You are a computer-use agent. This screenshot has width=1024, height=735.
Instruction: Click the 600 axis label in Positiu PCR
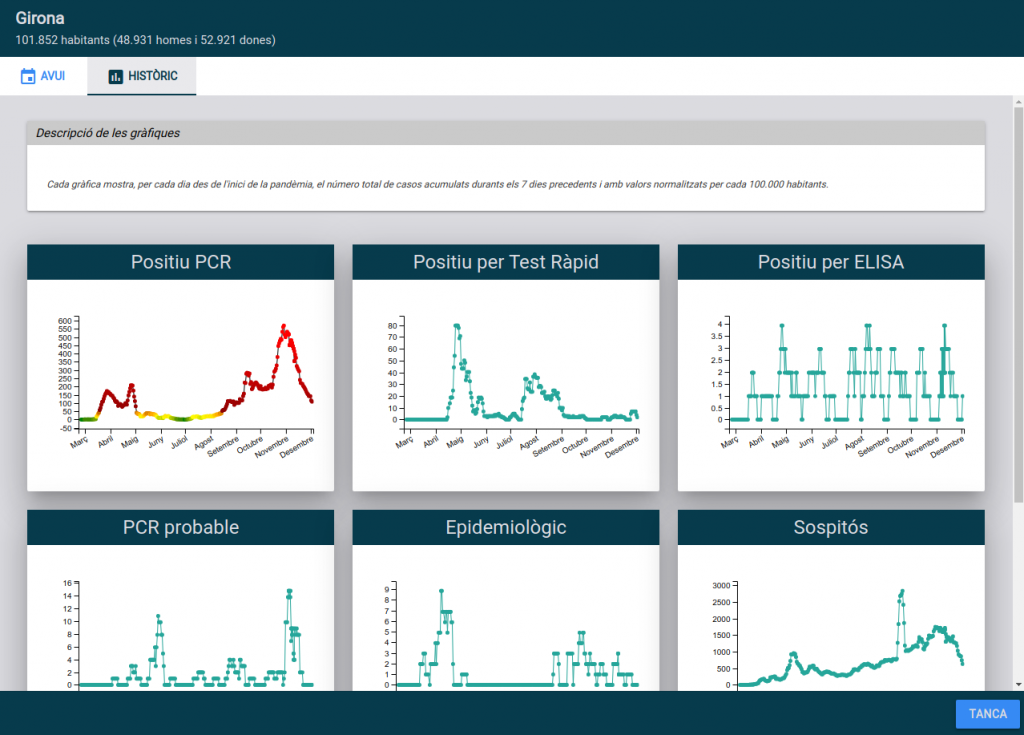pos(65,321)
